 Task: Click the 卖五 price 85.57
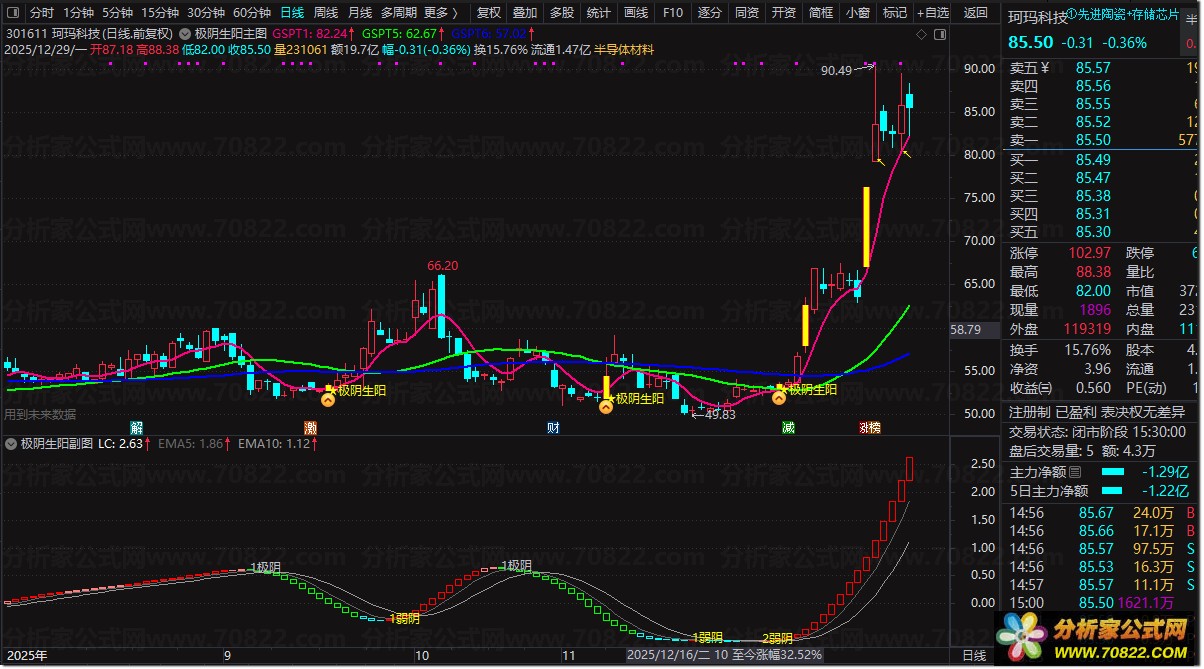pos(1094,68)
